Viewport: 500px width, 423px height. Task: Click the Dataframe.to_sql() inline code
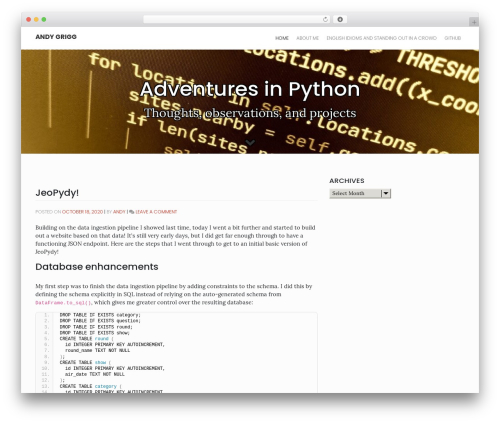63,303
